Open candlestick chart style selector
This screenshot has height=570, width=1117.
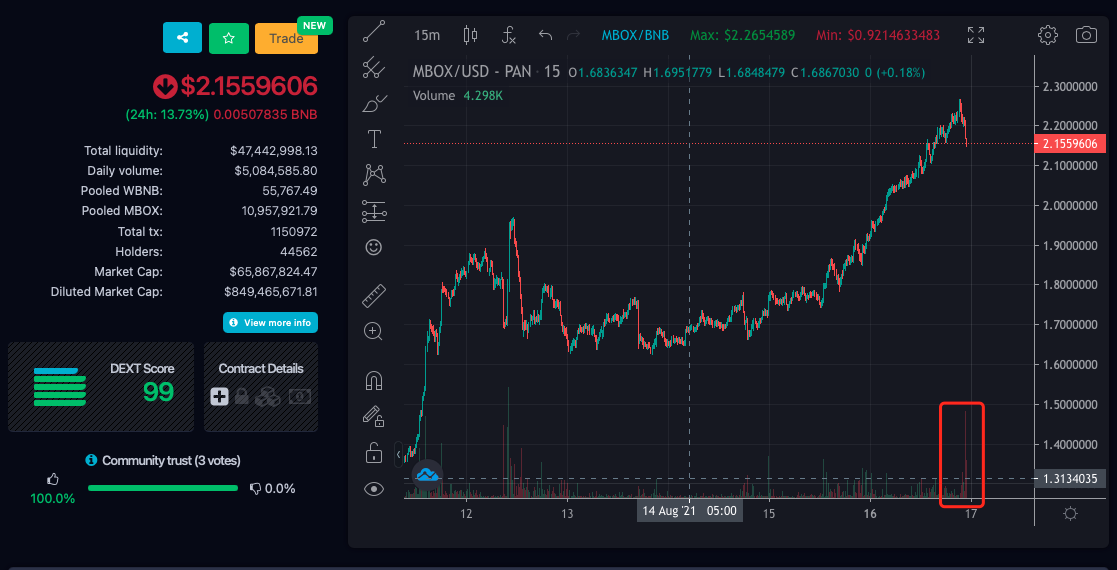pyautogui.click(x=470, y=35)
